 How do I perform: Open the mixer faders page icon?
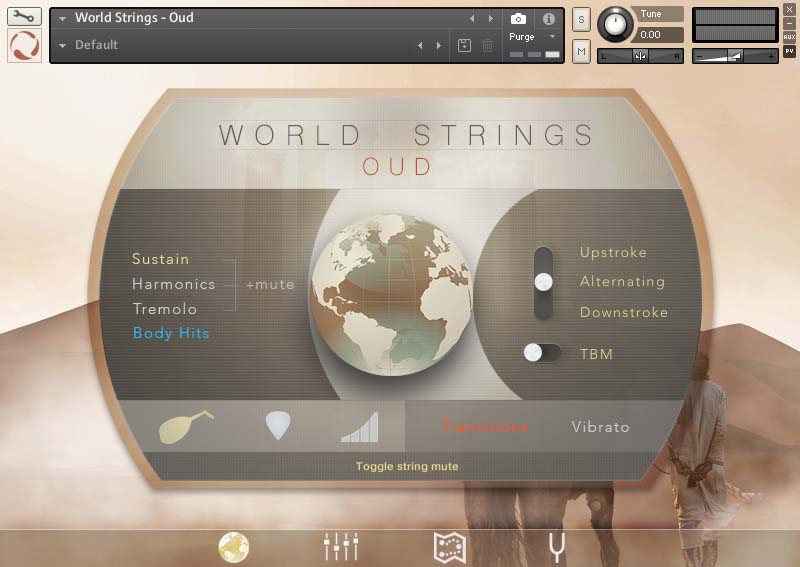click(x=341, y=546)
